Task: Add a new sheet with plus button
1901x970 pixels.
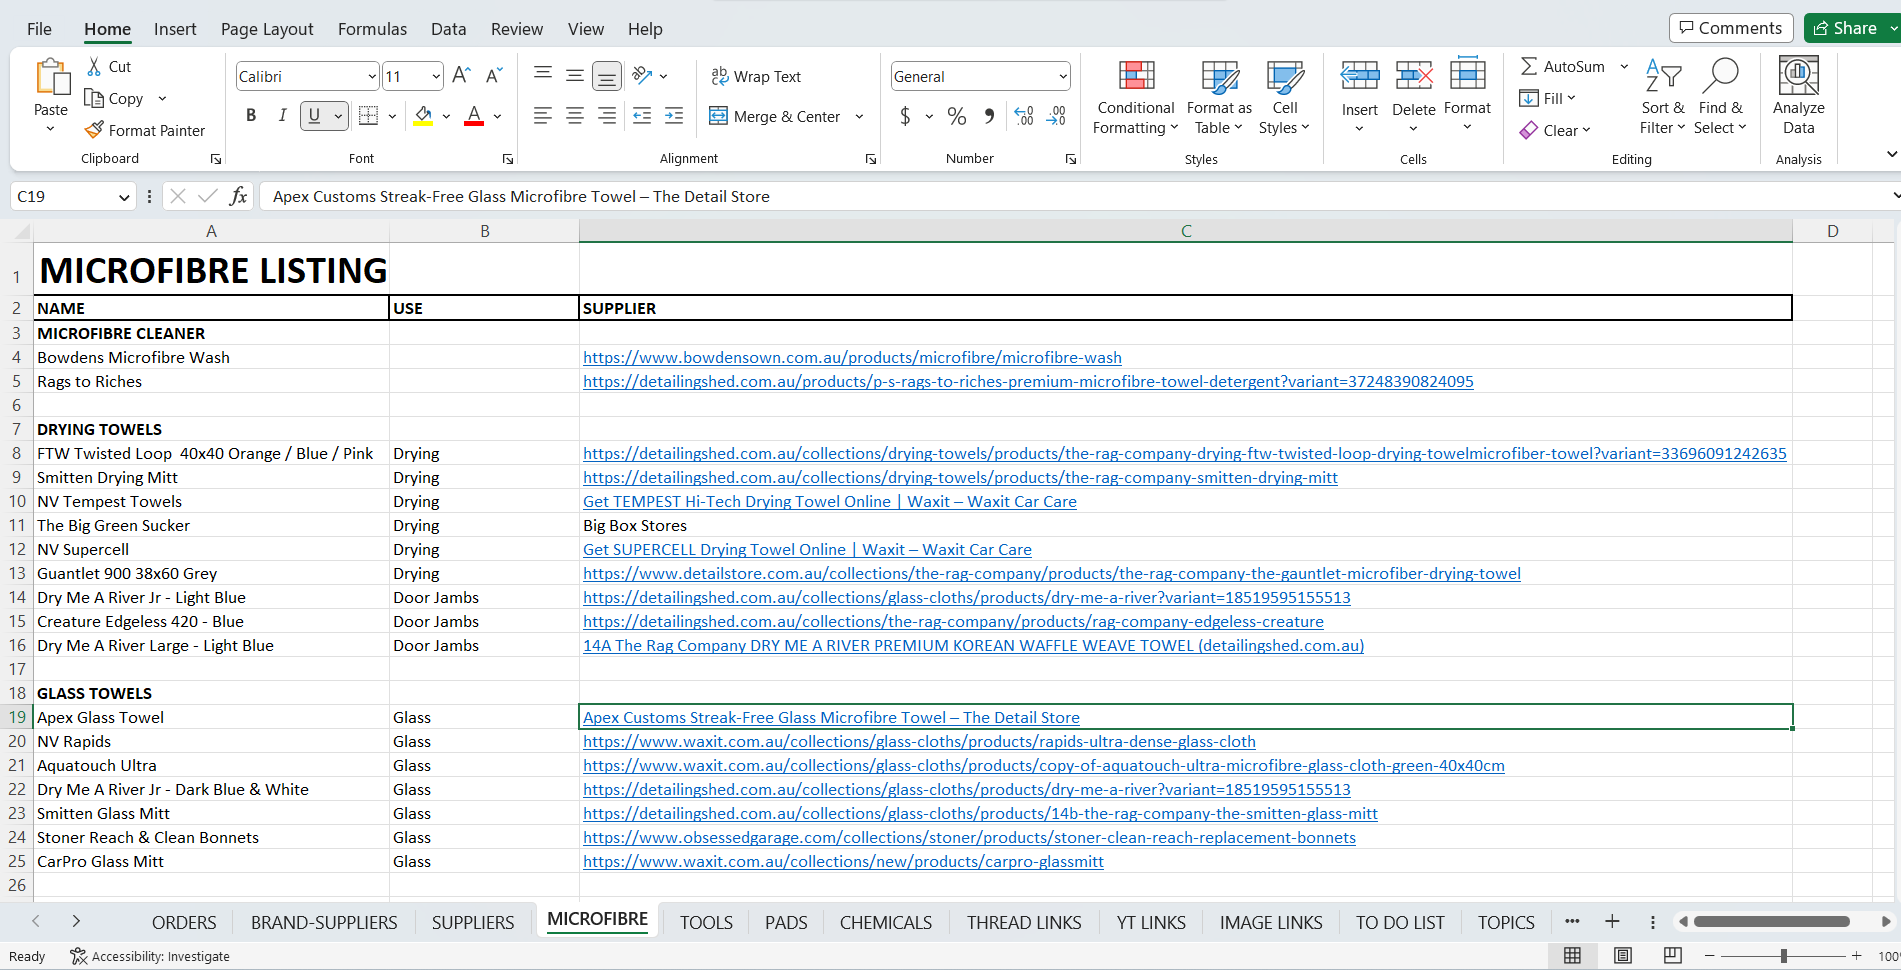Action: tap(1612, 921)
